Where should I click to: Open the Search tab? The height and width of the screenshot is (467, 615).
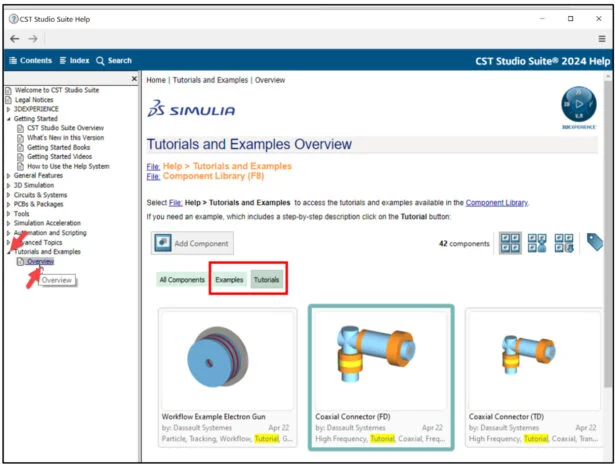pyautogui.click(x=114, y=60)
